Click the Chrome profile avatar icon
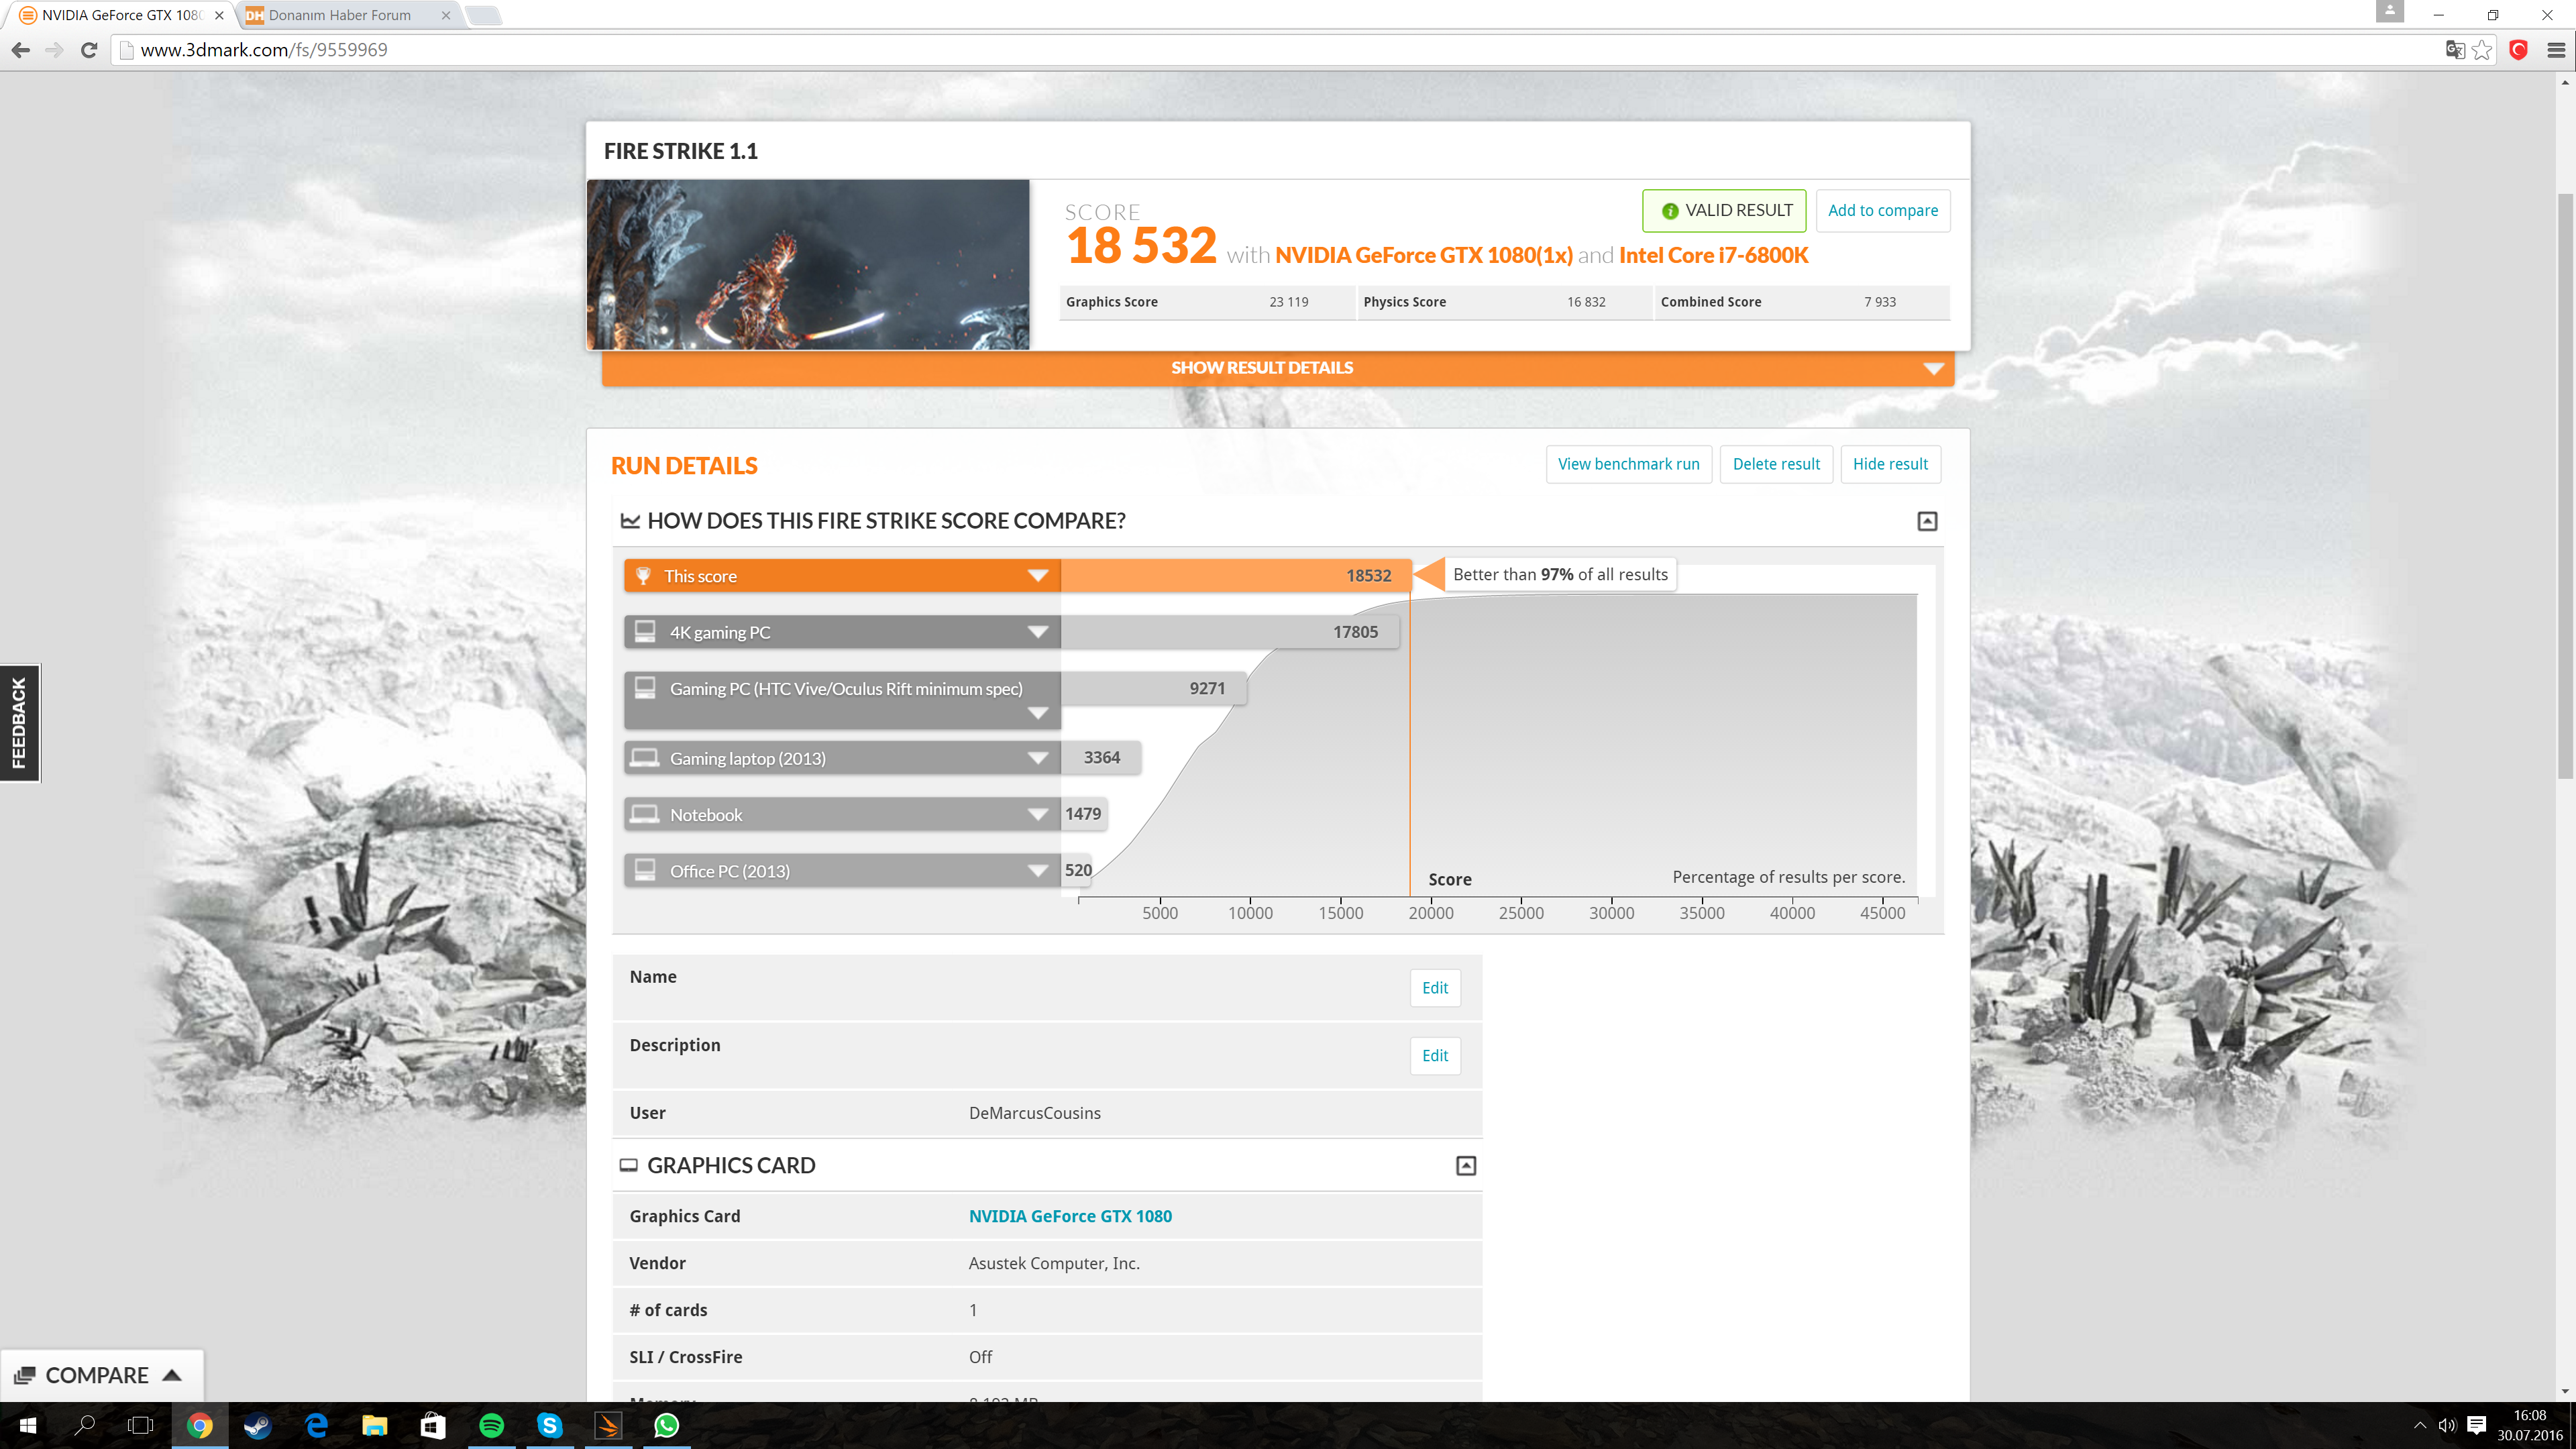 tap(2389, 11)
